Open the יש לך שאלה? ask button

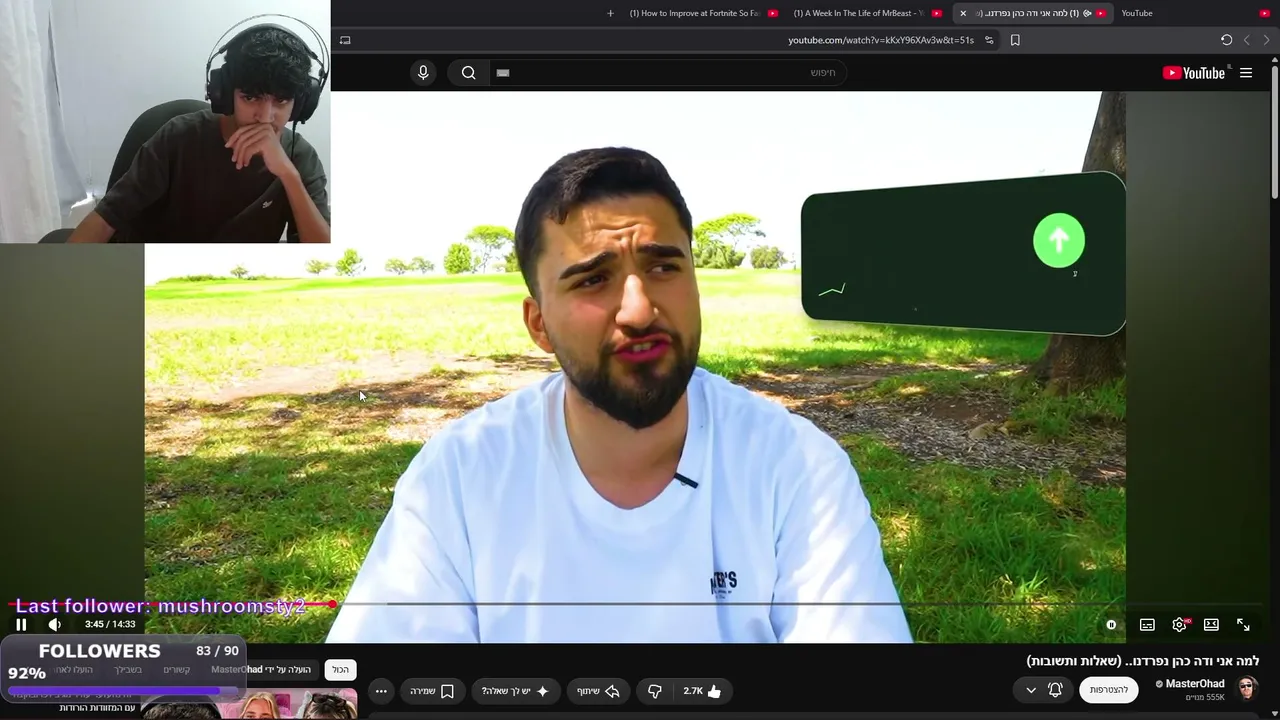click(x=515, y=691)
